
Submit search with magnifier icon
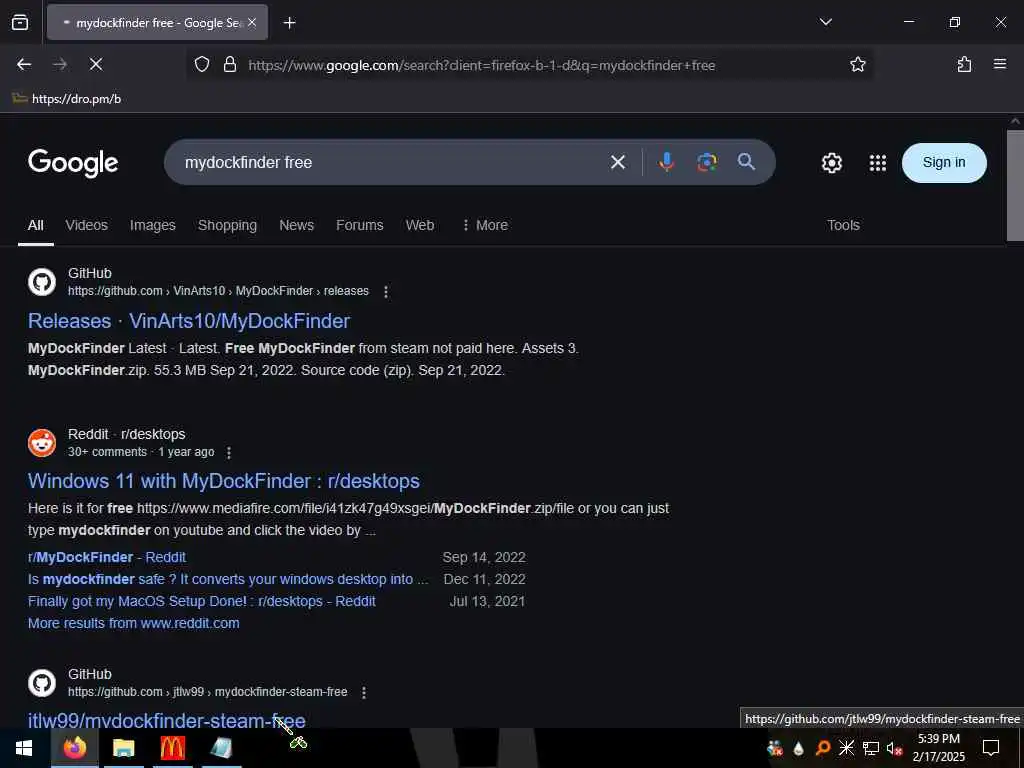pos(746,162)
